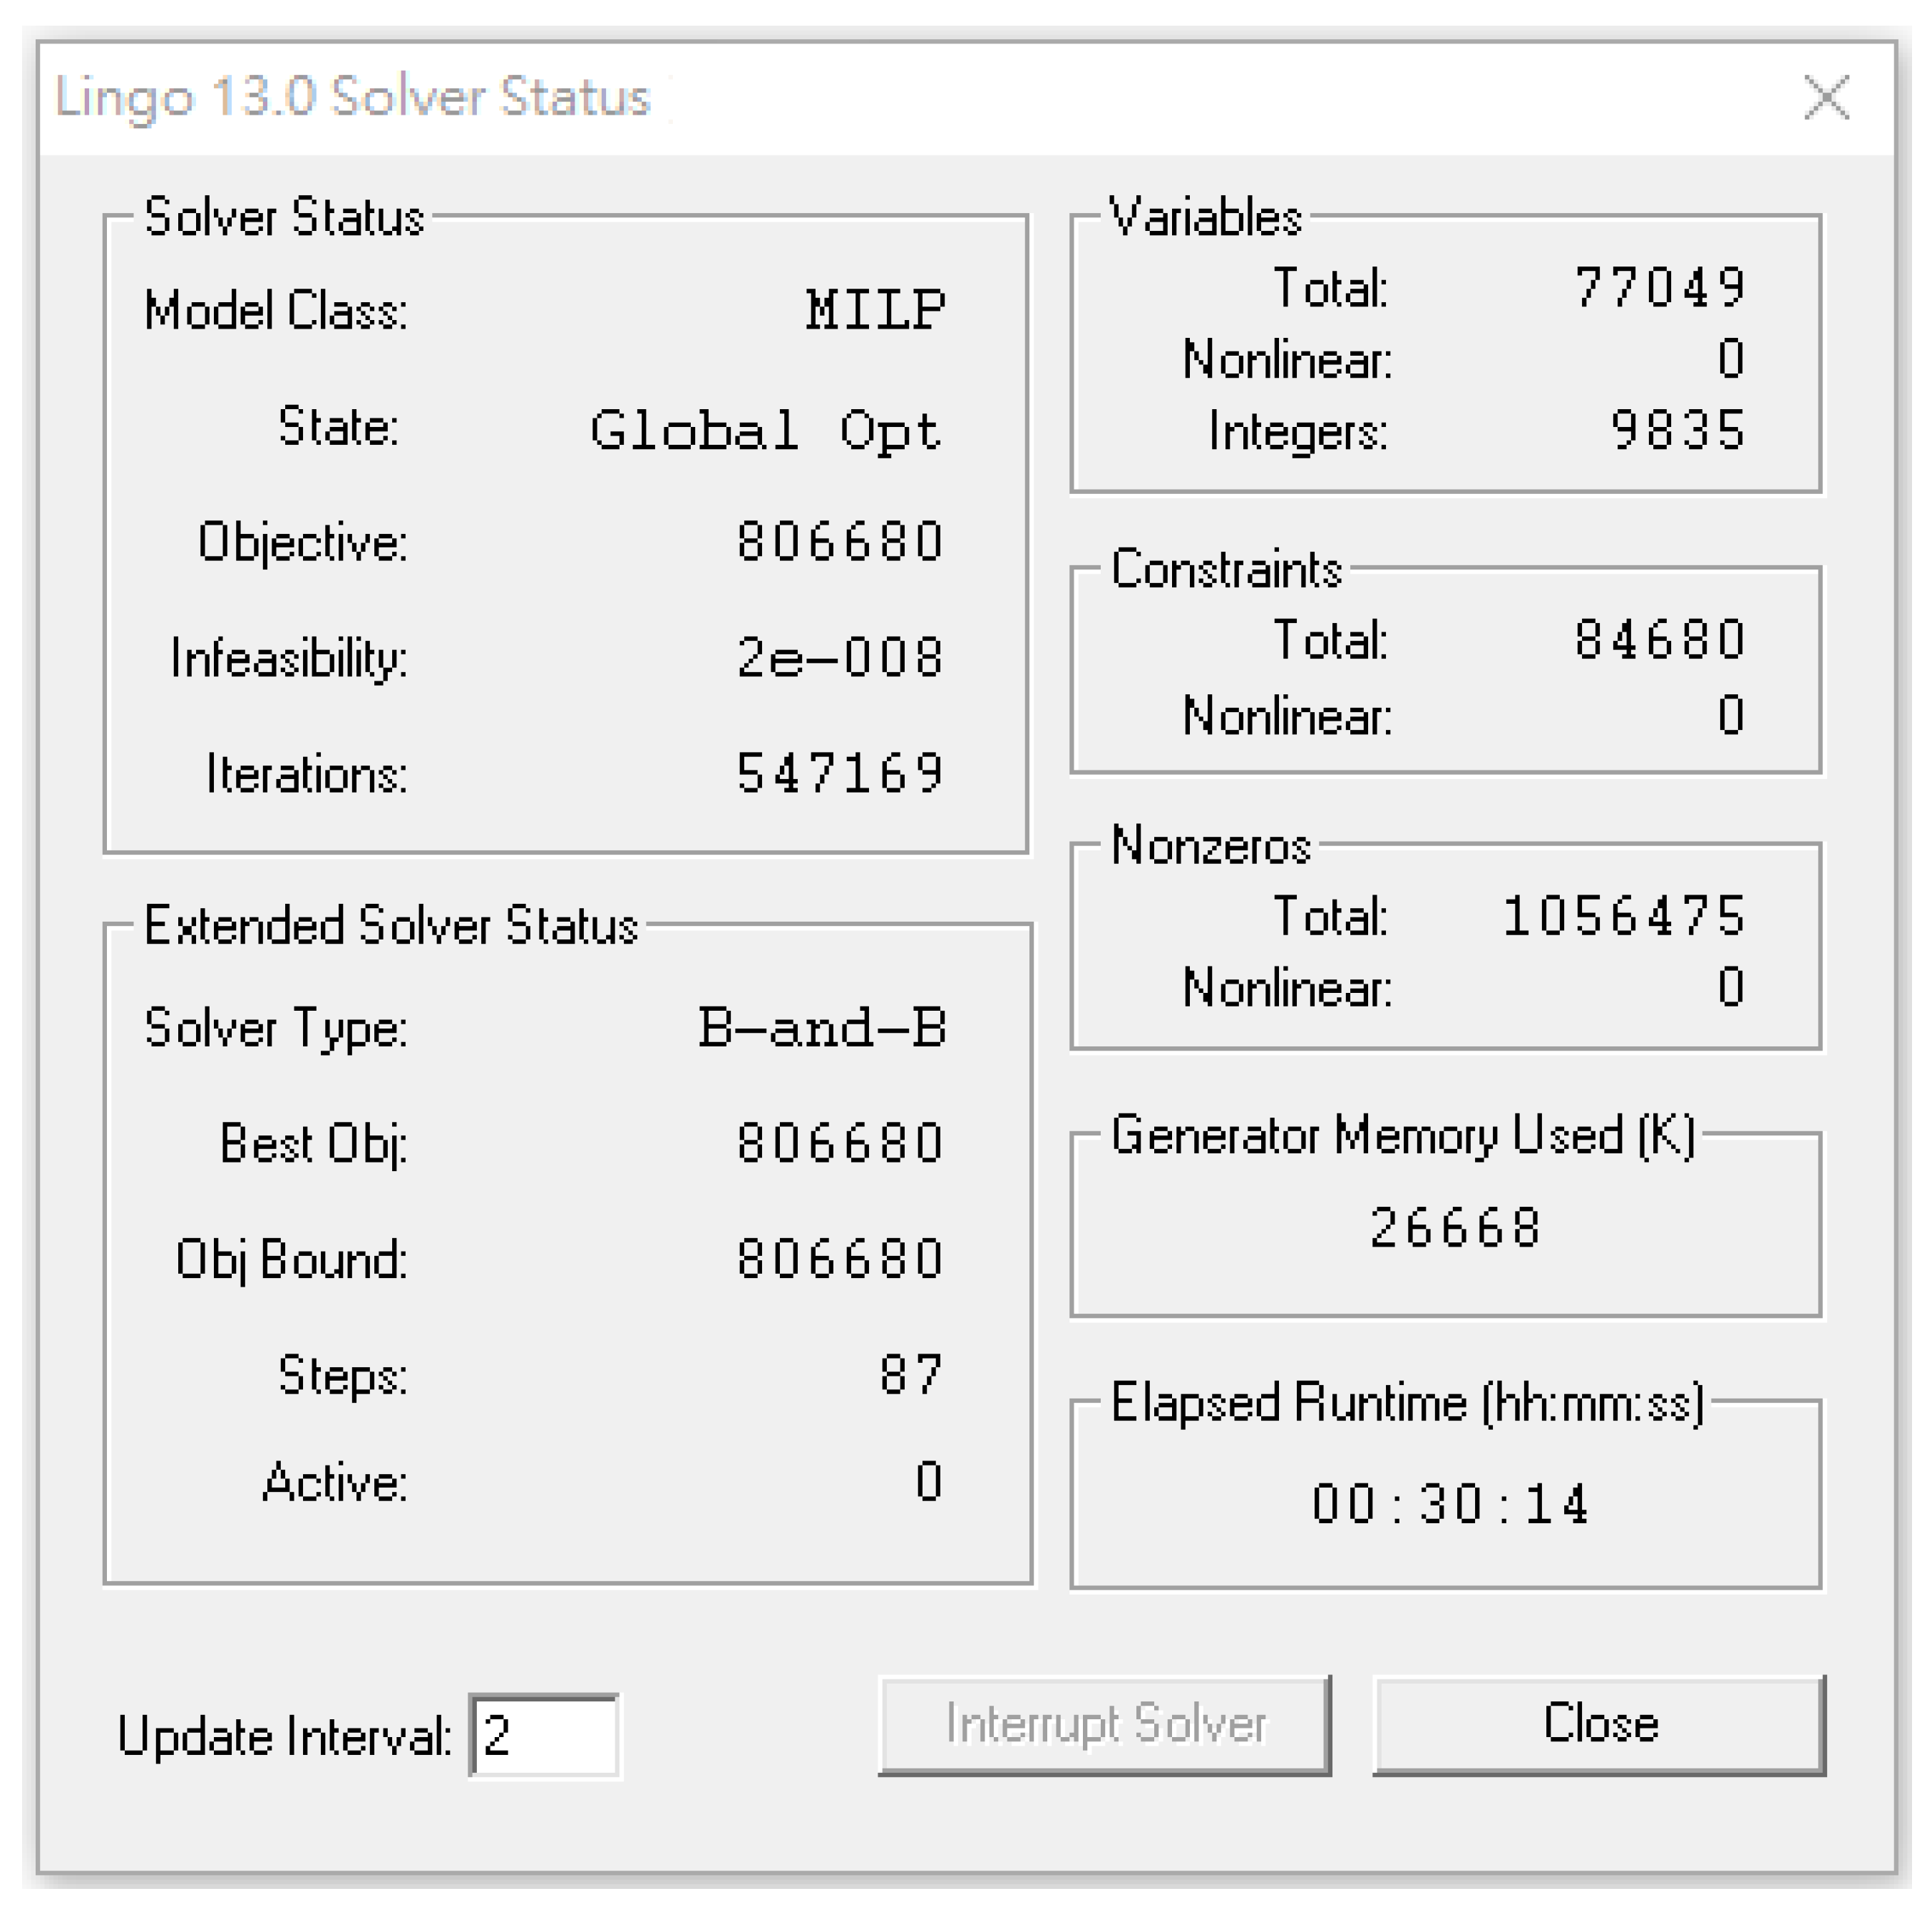This screenshot has height=1911, width=1932.
Task: Click the Nonzeros Total value 1056475
Action: pos(1624,916)
